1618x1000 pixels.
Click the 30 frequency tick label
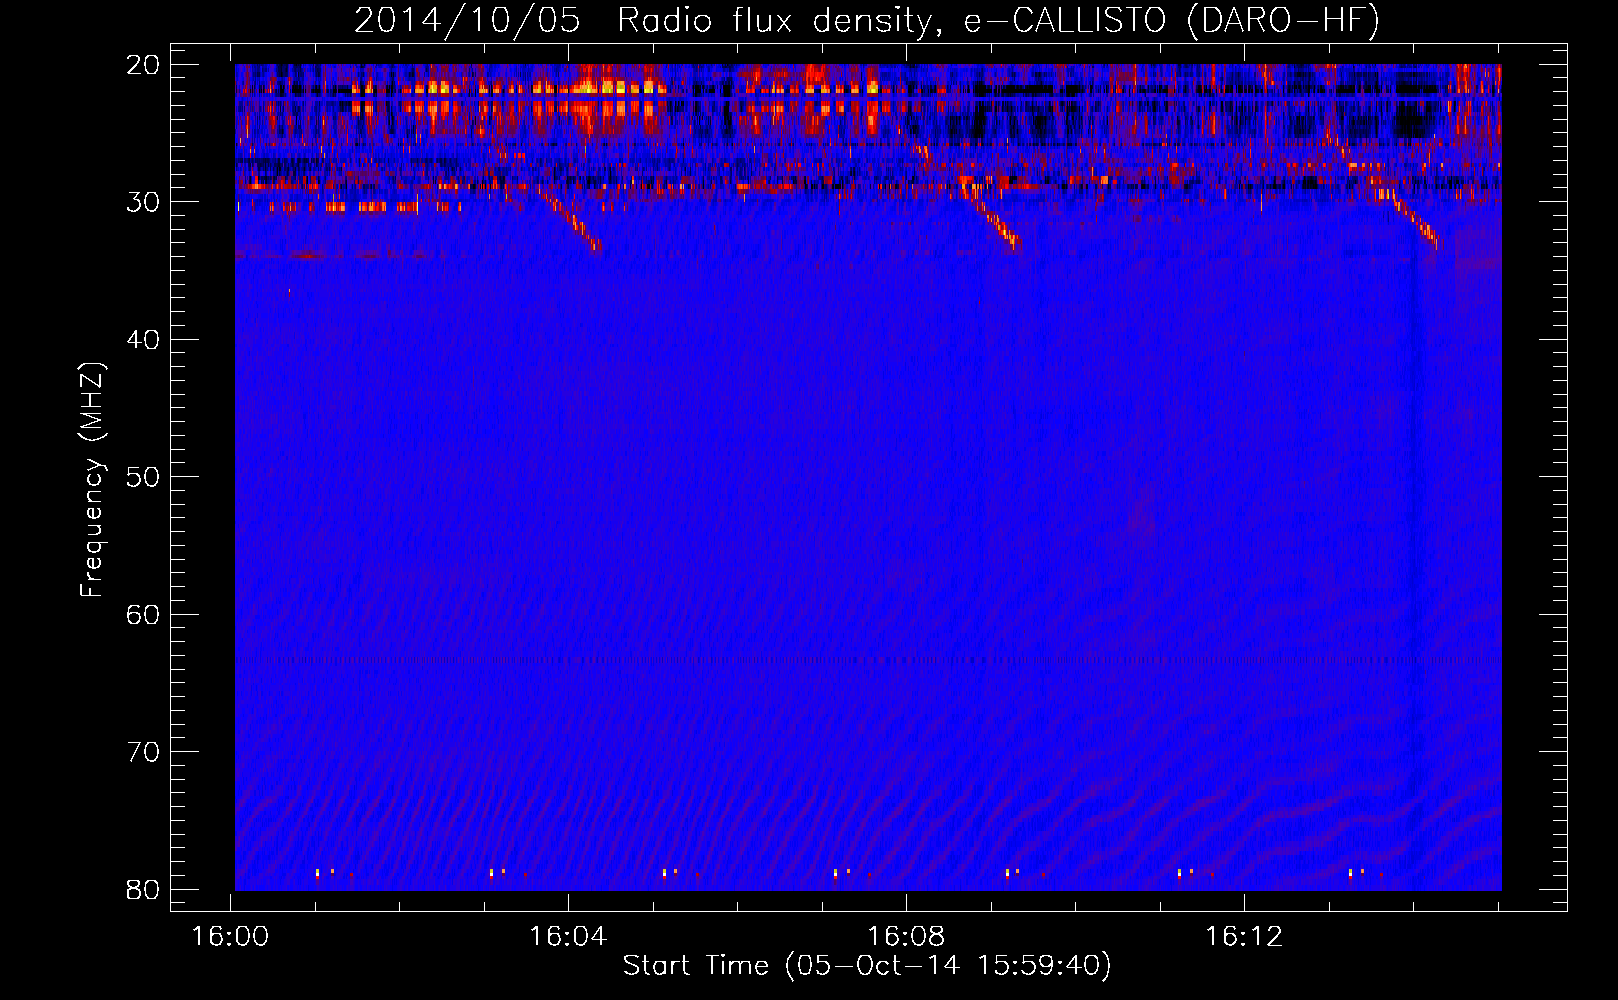144,202
